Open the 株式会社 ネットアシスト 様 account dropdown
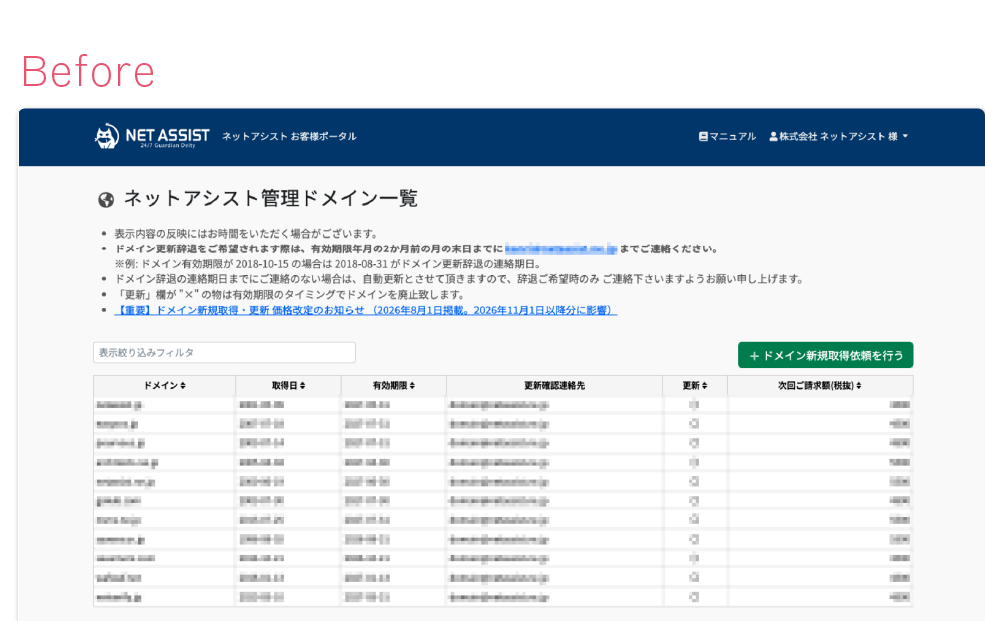The image size is (985, 621). pyautogui.click(x=839, y=136)
